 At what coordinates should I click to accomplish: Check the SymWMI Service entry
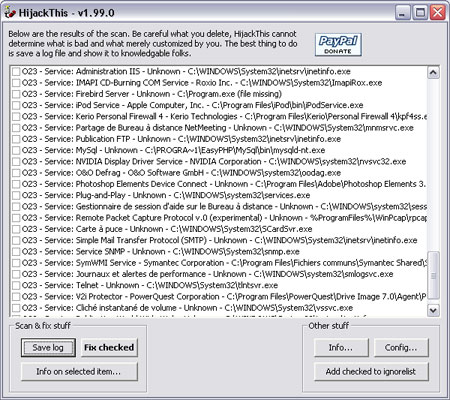click(x=16, y=263)
